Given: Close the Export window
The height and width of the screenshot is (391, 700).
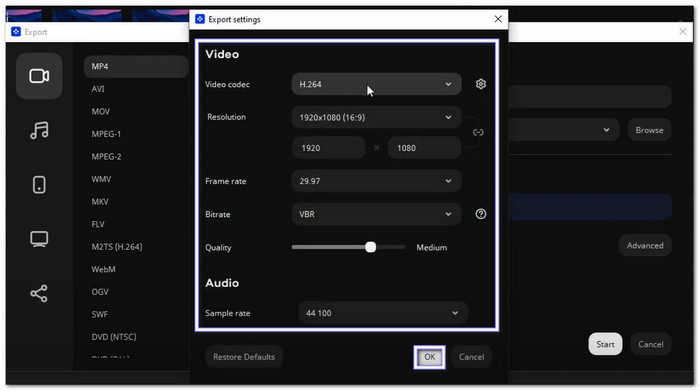Looking at the screenshot, I should point(683,31).
